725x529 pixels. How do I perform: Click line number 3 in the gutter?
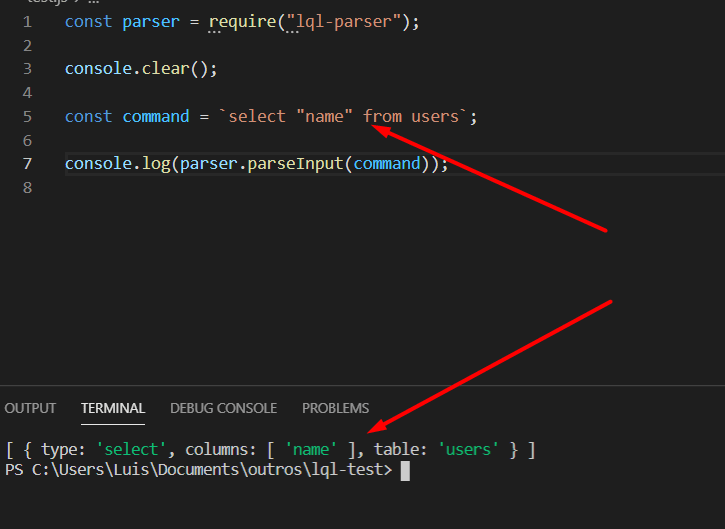click(x=27, y=69)
